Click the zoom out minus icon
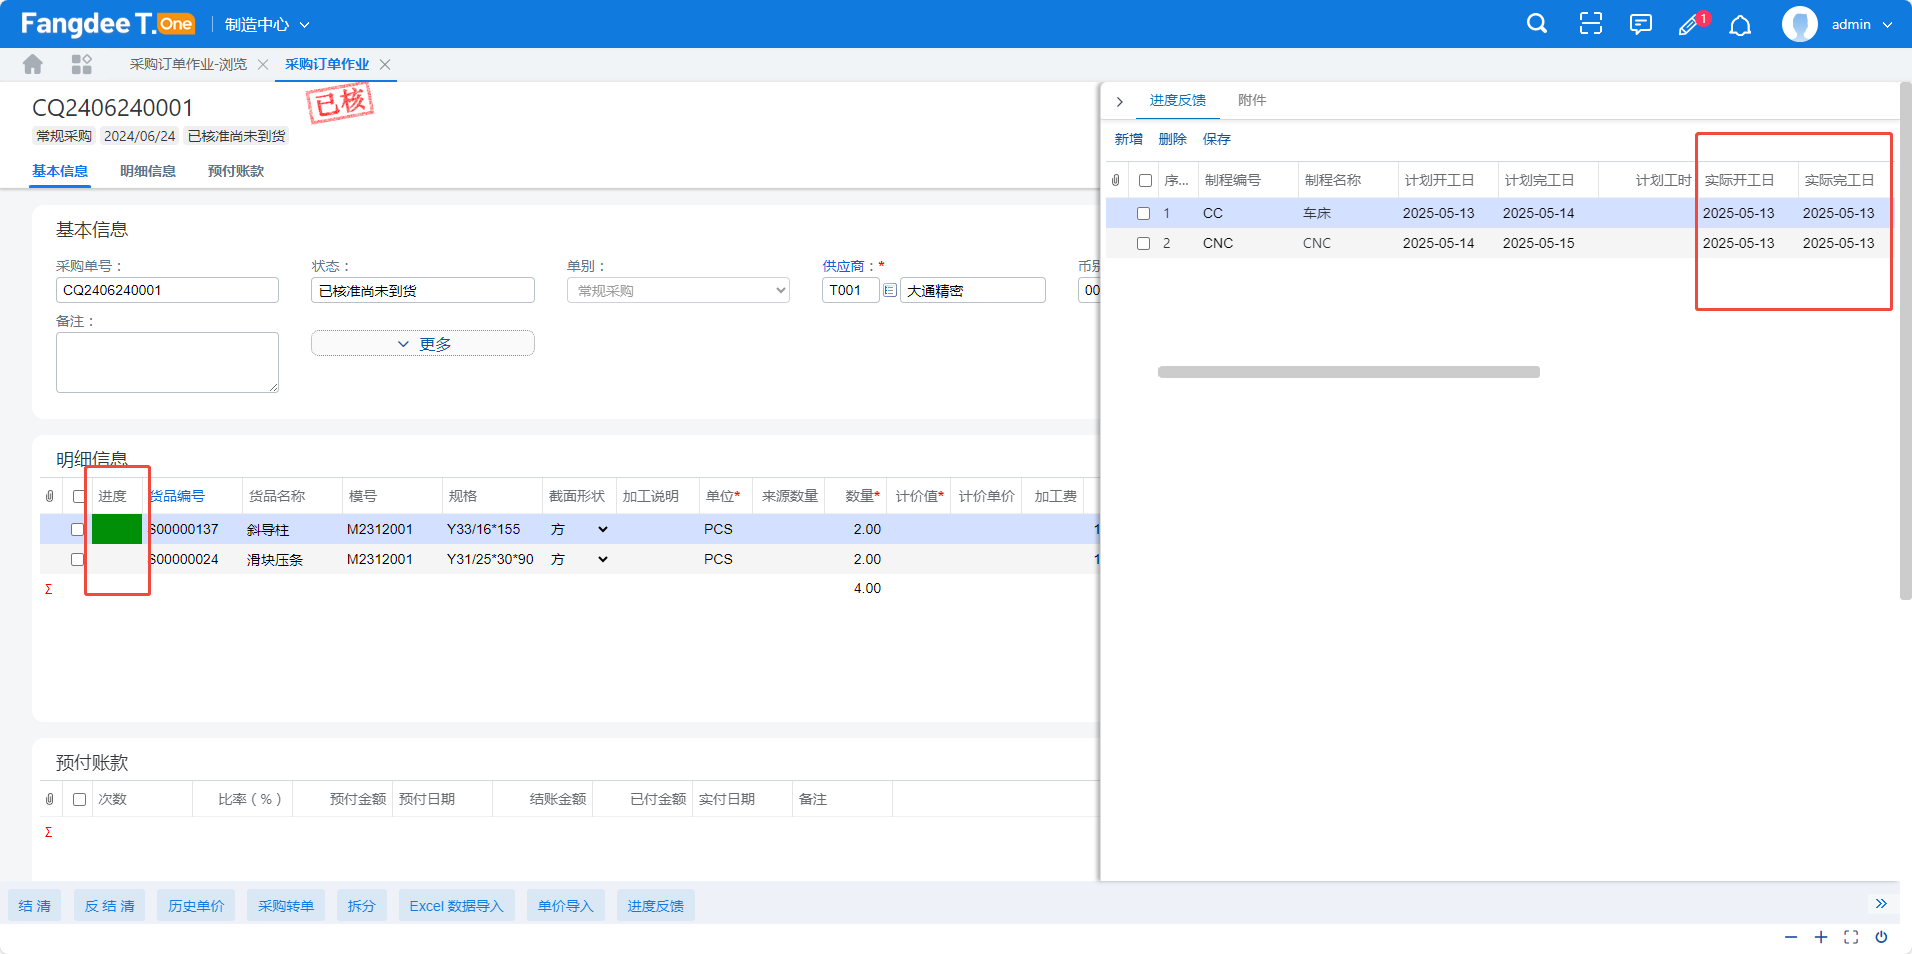Screen dimensions: 1912x954 (1791, 937)
